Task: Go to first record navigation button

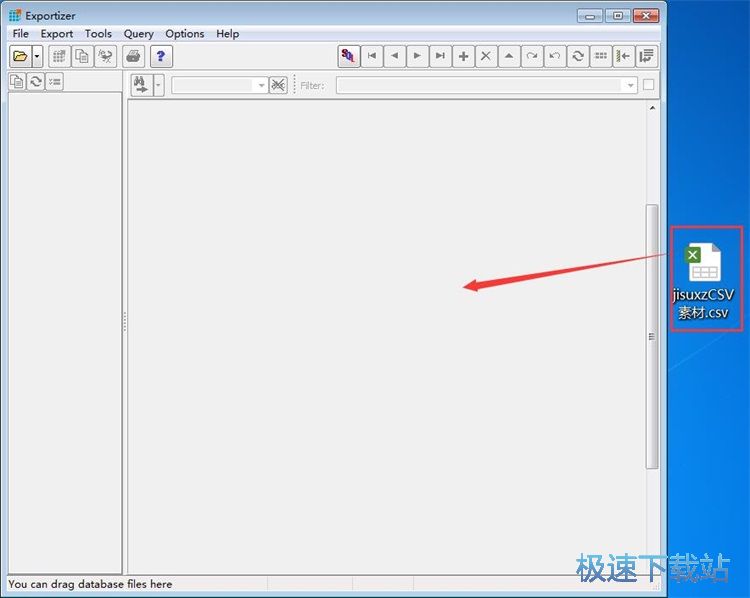Action: tap(372, 56)
